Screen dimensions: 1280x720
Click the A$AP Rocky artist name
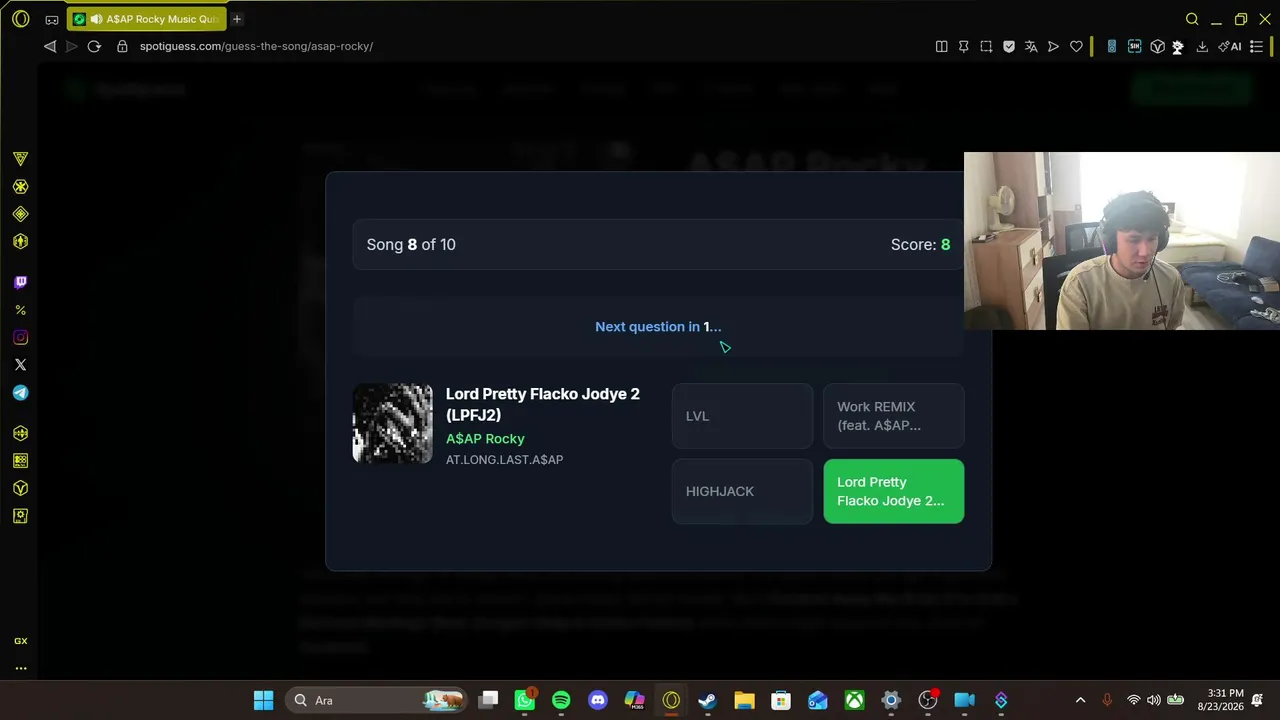tap(485, 439)
